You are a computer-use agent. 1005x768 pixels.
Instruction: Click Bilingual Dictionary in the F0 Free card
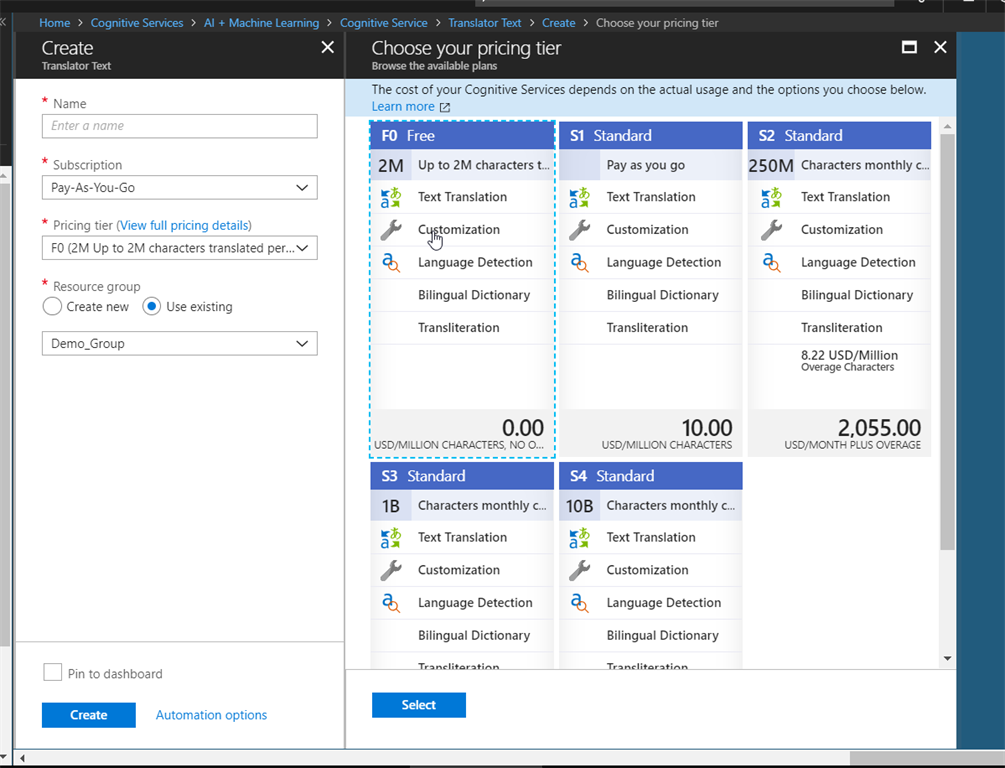[x=474, y=295]
